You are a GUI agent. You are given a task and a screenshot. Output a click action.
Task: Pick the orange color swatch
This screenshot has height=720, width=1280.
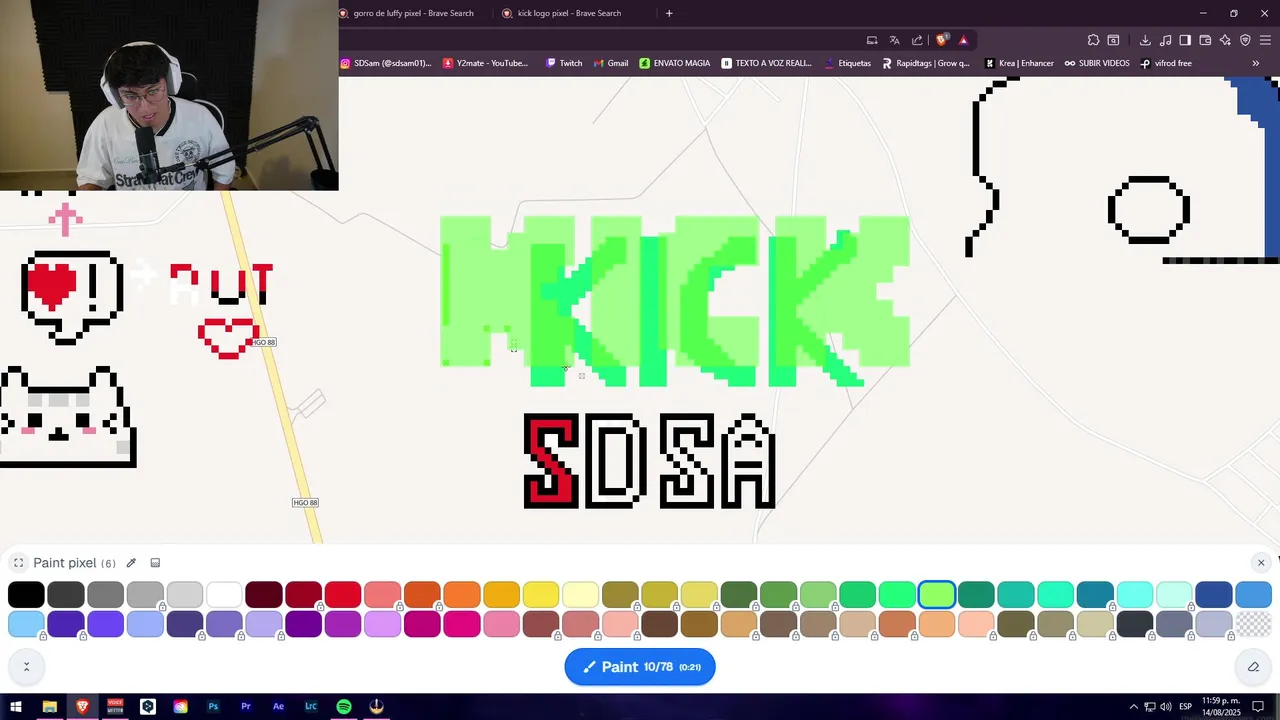click(462, 595)
